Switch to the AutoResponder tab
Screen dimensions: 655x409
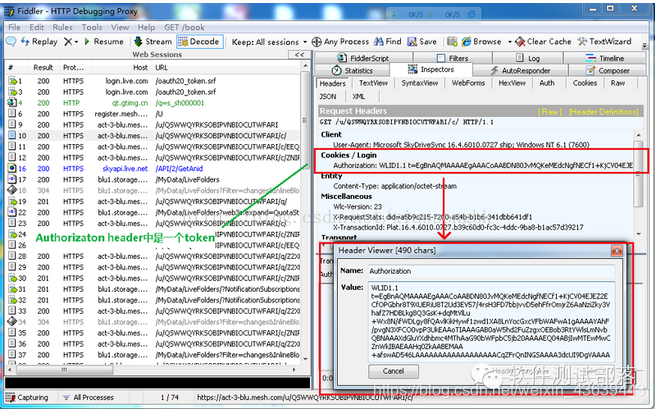(x=520, y=71)
